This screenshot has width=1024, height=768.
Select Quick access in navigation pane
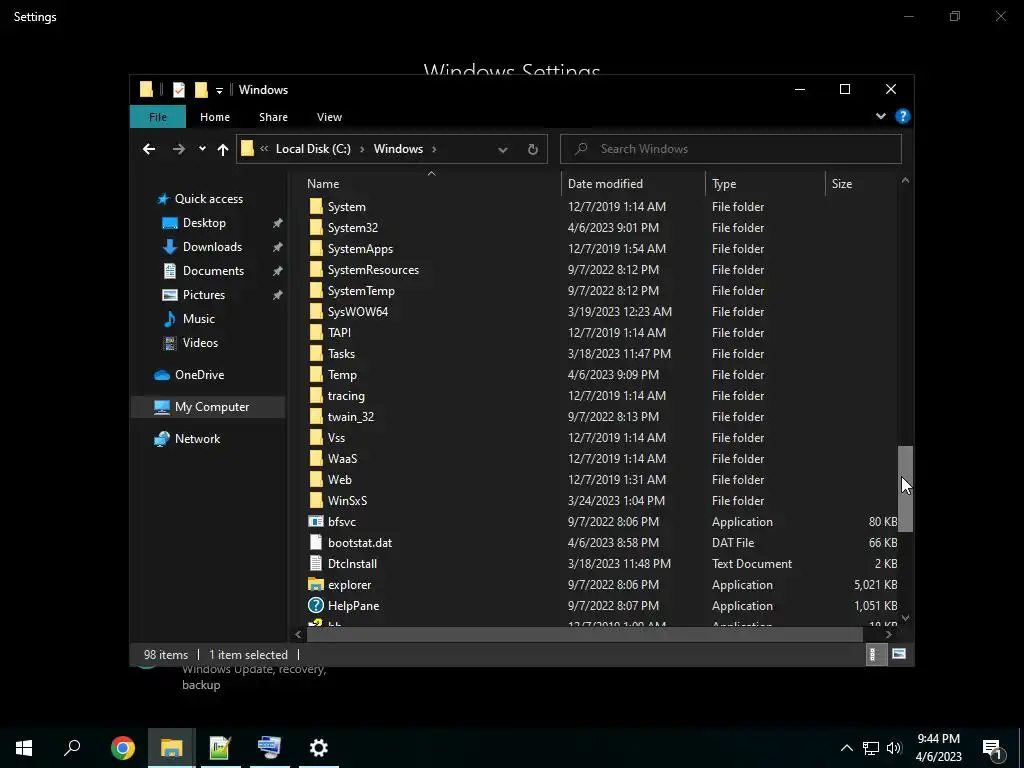click(209, 199)
